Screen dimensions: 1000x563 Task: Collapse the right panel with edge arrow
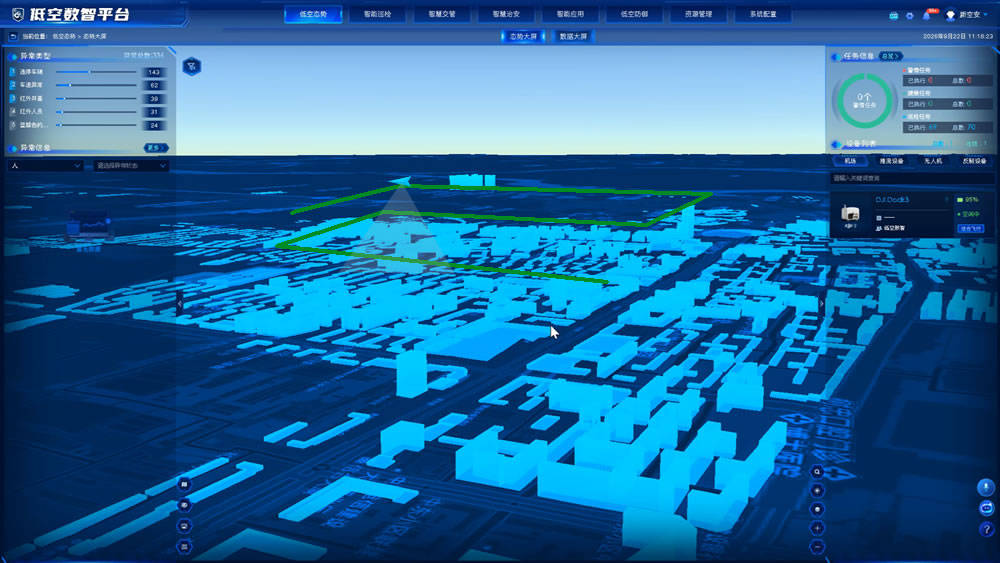(x=821, y=304)
